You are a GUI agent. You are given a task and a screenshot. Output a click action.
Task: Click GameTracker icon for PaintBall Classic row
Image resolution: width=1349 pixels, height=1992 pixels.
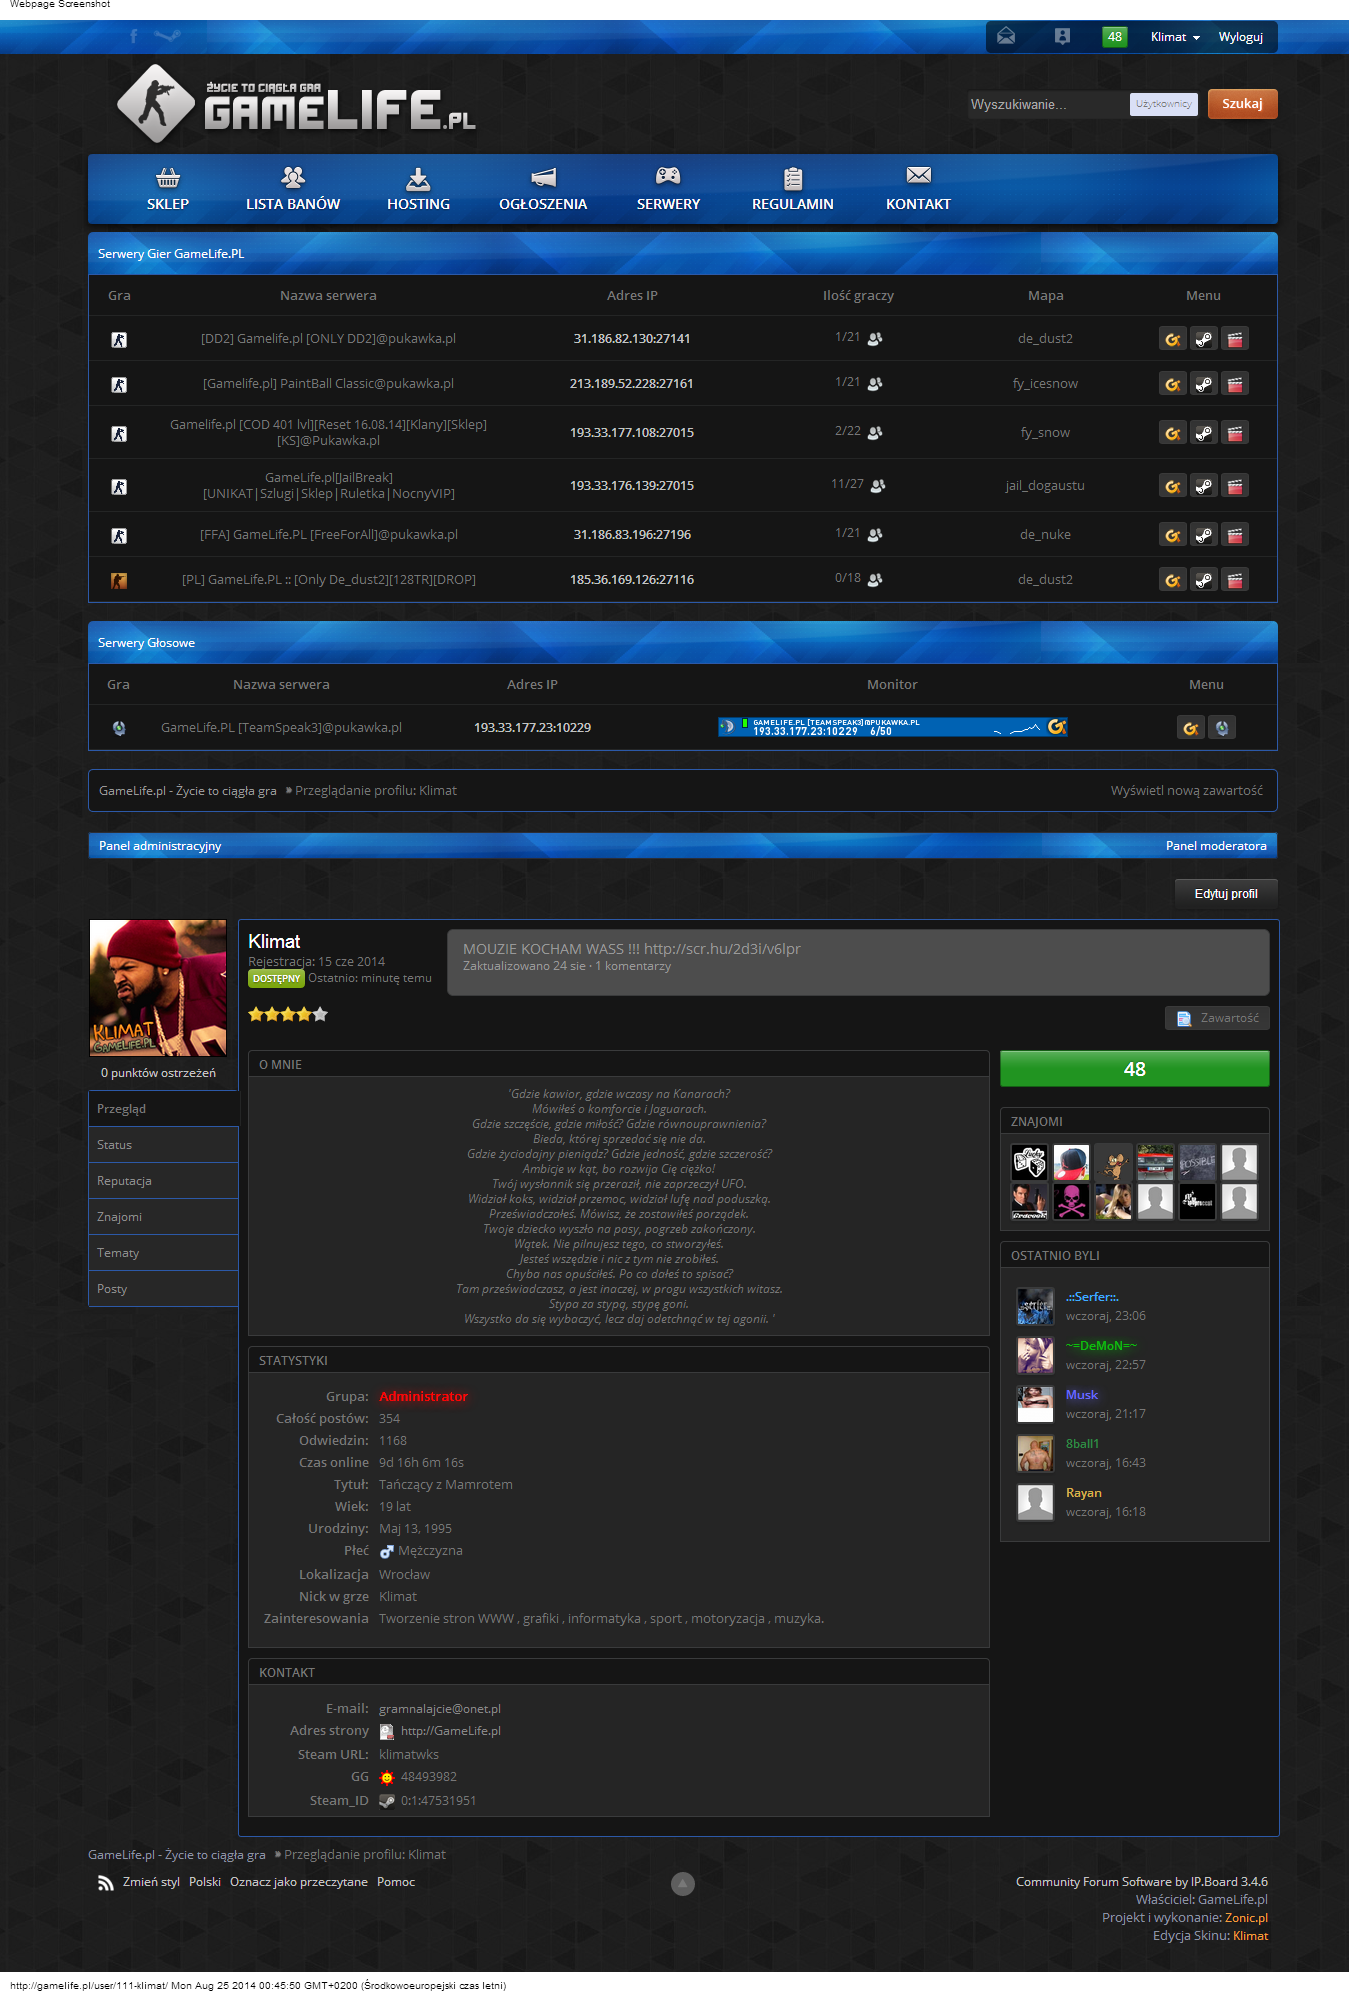click(x=1173, y=384)
